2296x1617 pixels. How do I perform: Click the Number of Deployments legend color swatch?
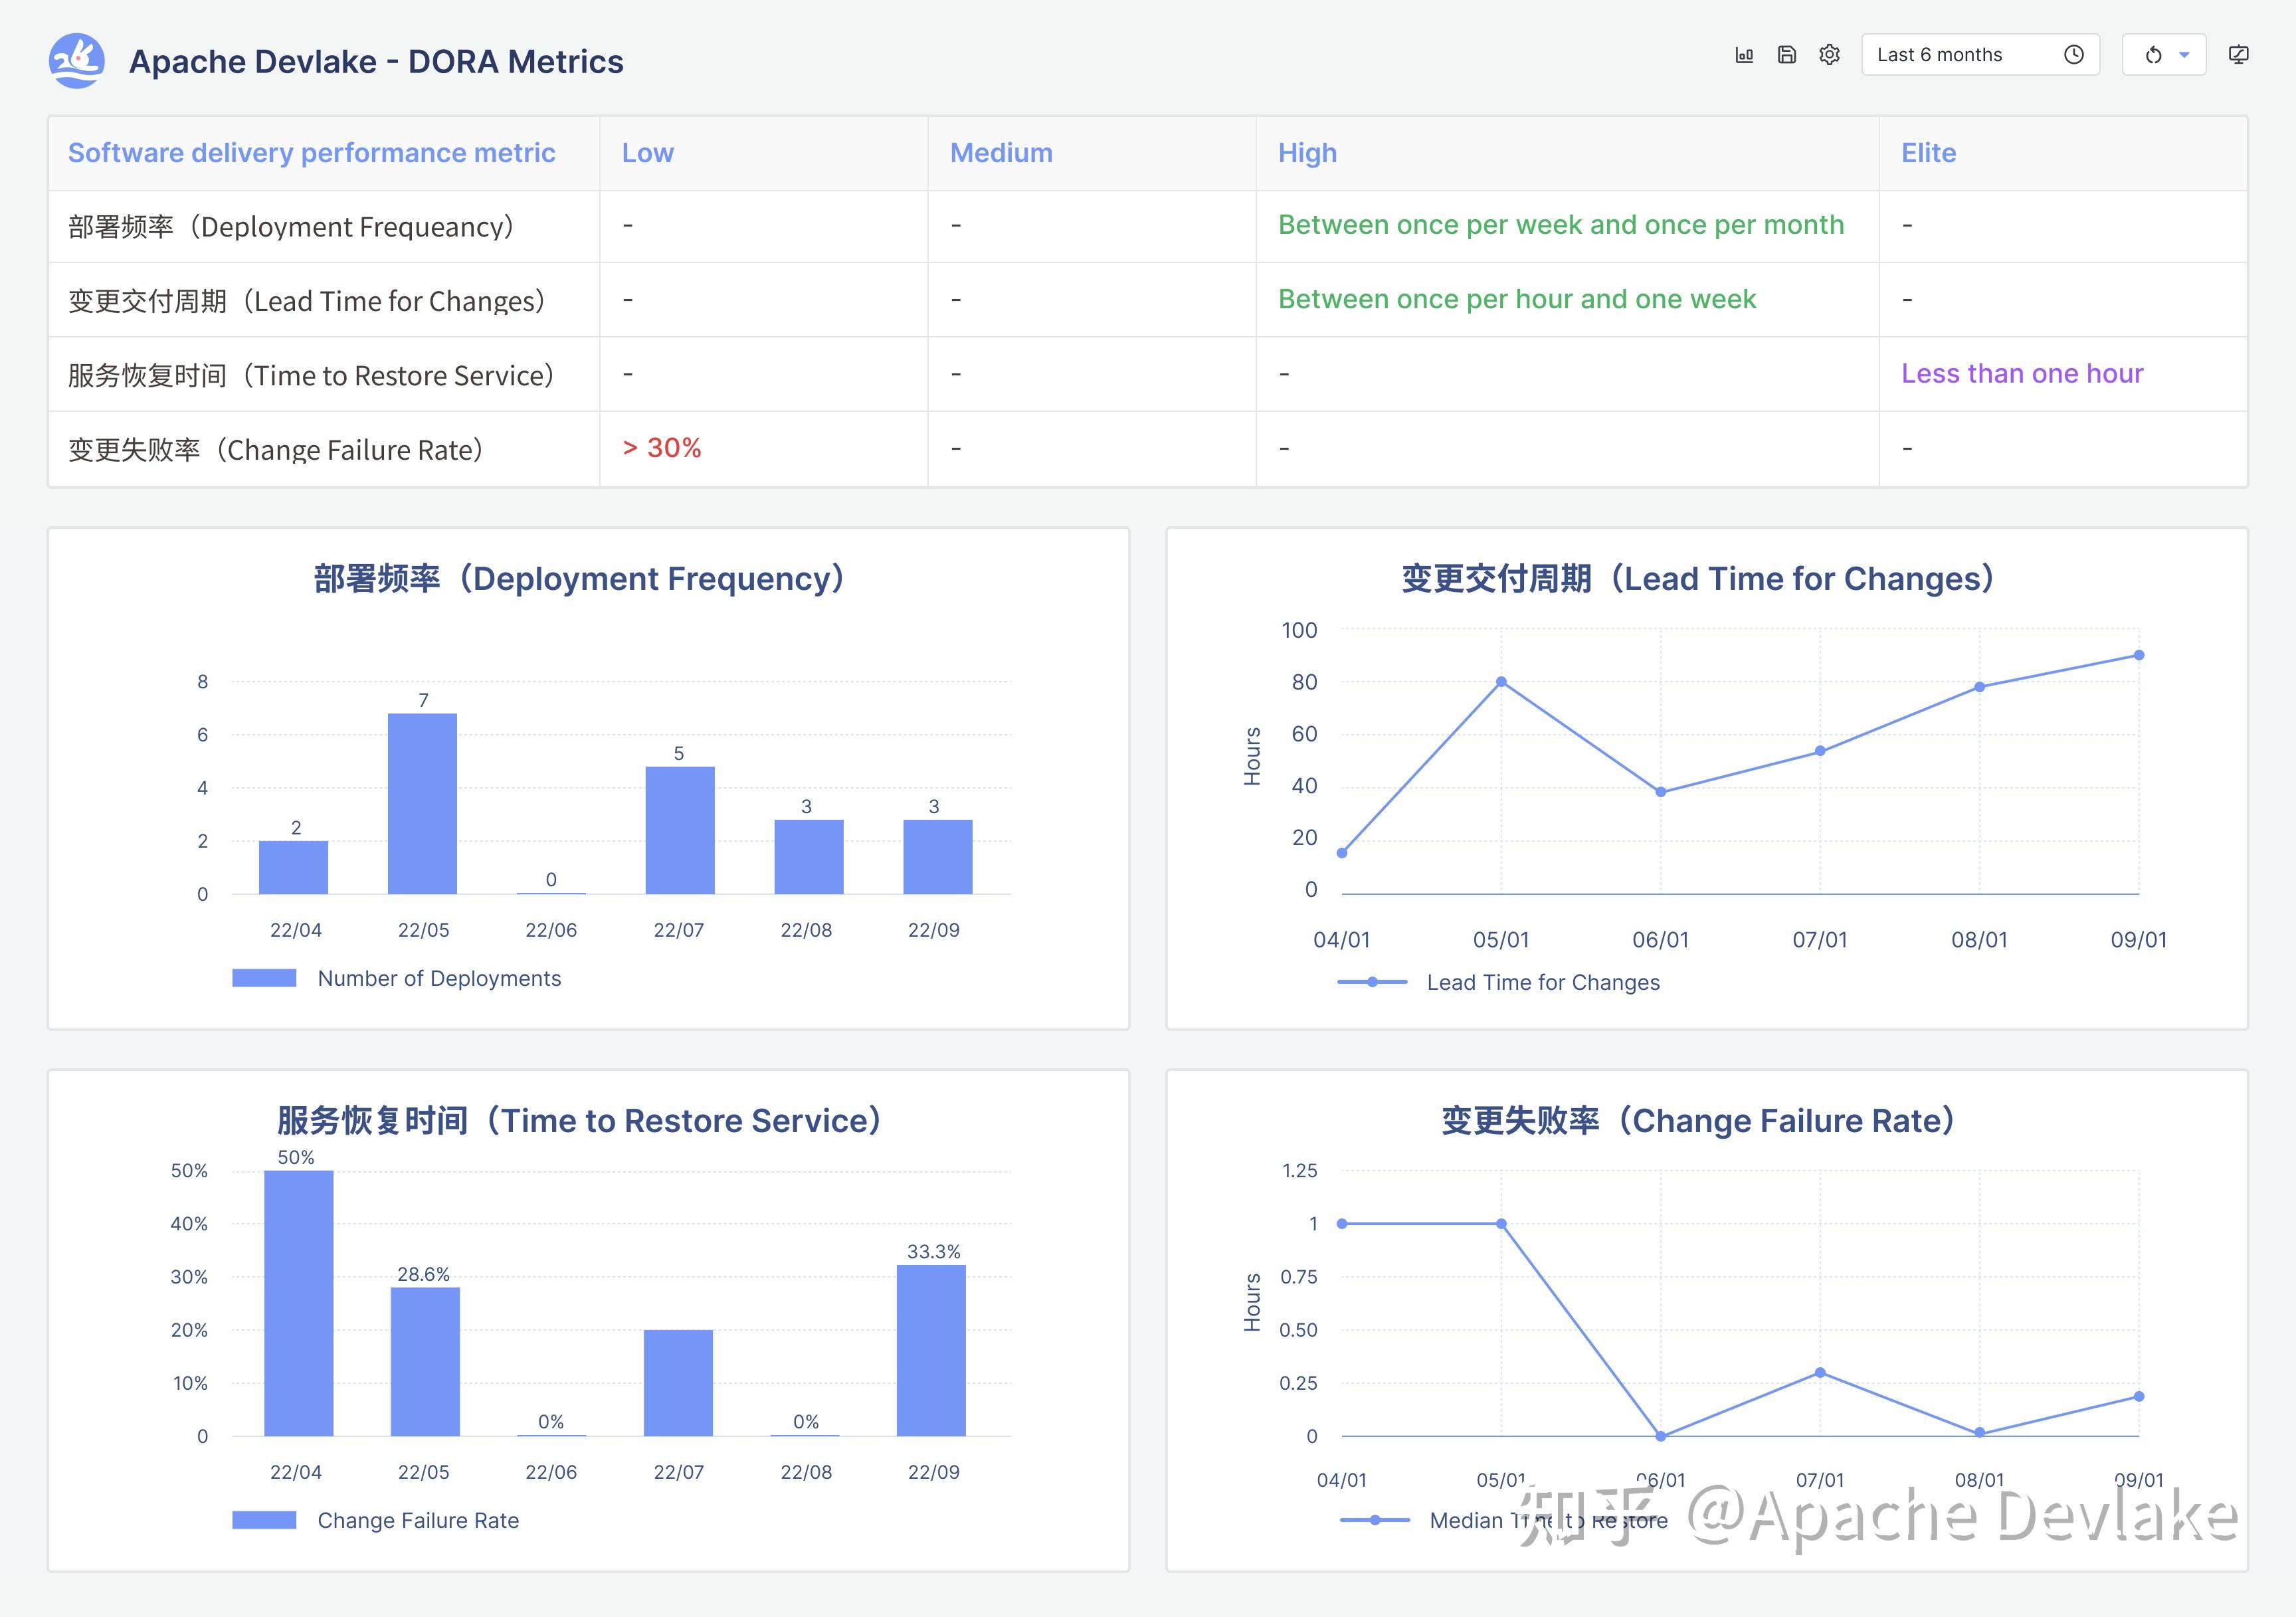pos(264,978)
